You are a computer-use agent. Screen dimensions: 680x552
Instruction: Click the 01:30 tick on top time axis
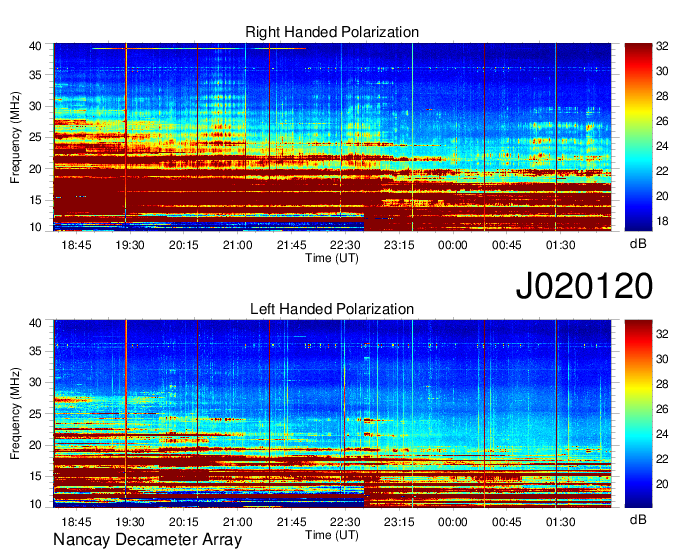pyautogui.click(x=560, y=245)
